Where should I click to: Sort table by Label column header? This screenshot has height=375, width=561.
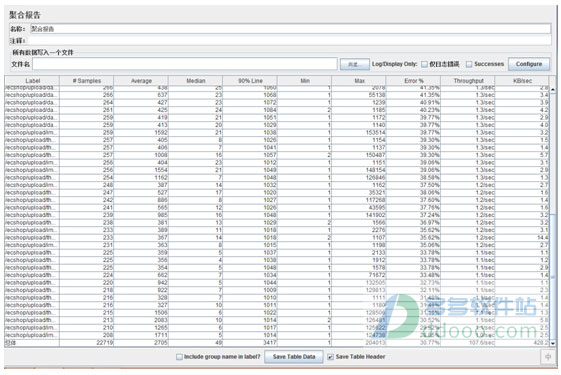tap(32, 81)
